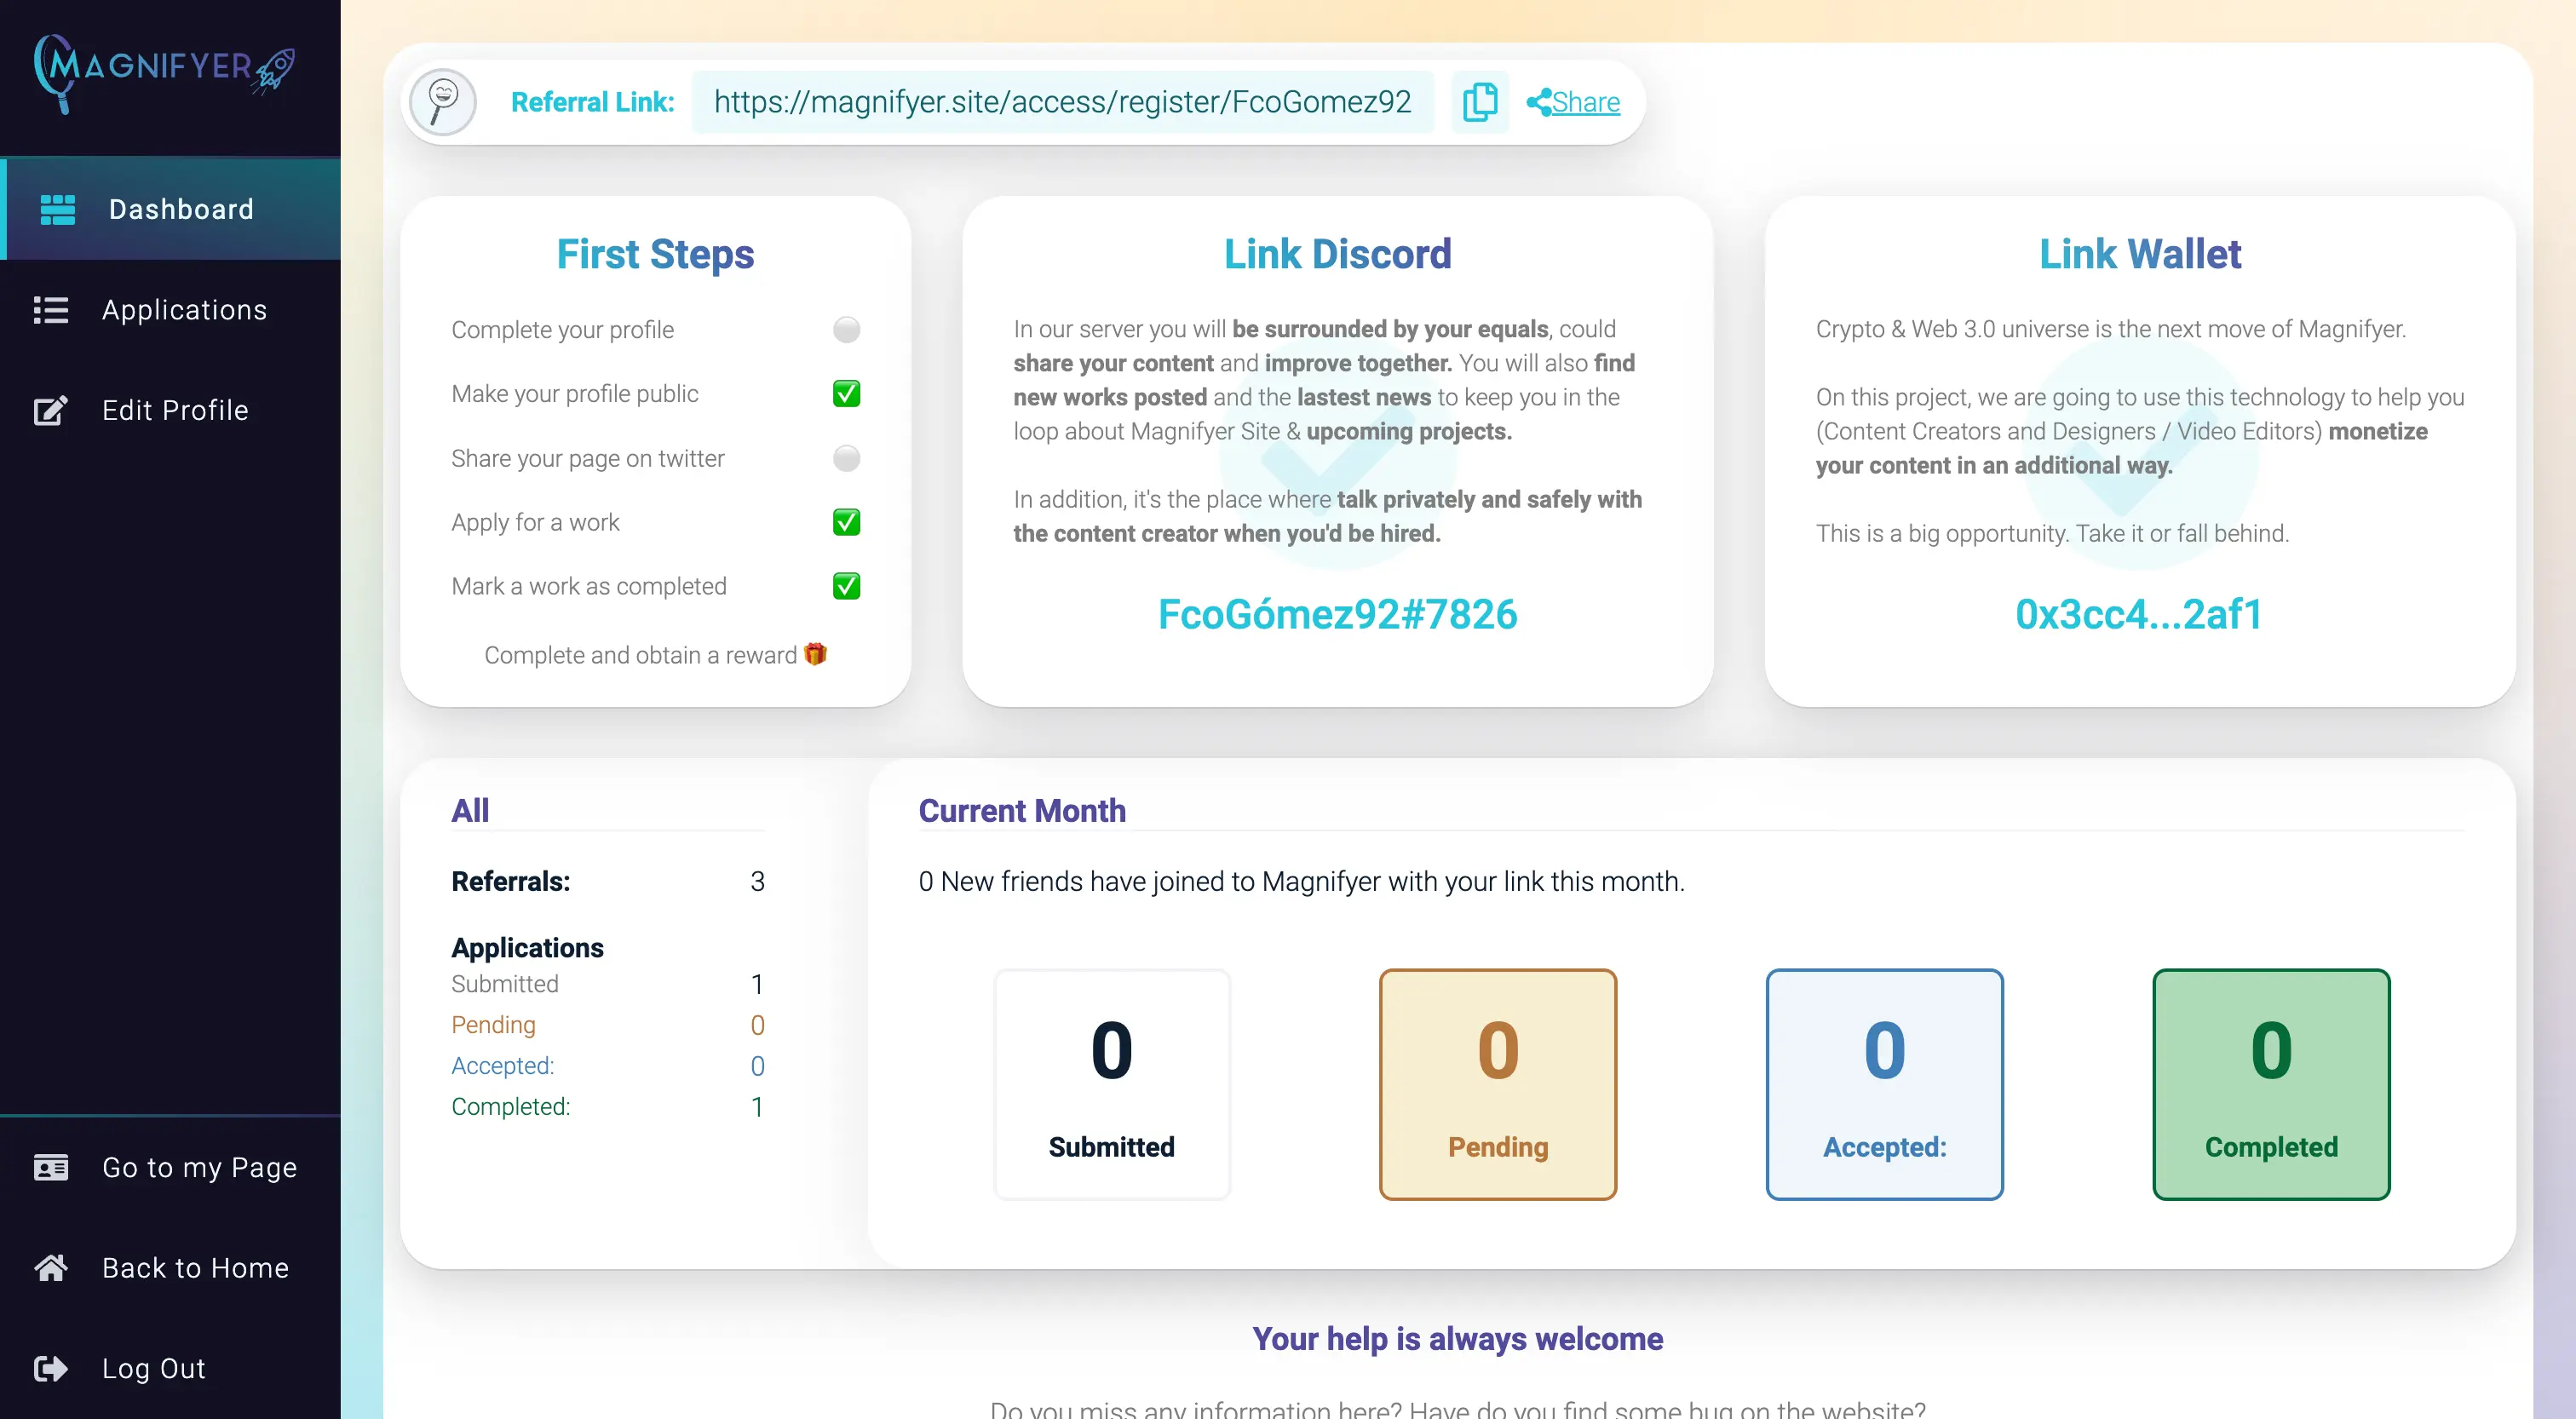The height and width of the screenshot is (1419, 2576).
Task: Click the Edit Profile pencil icon
Action: click(51, 410)
